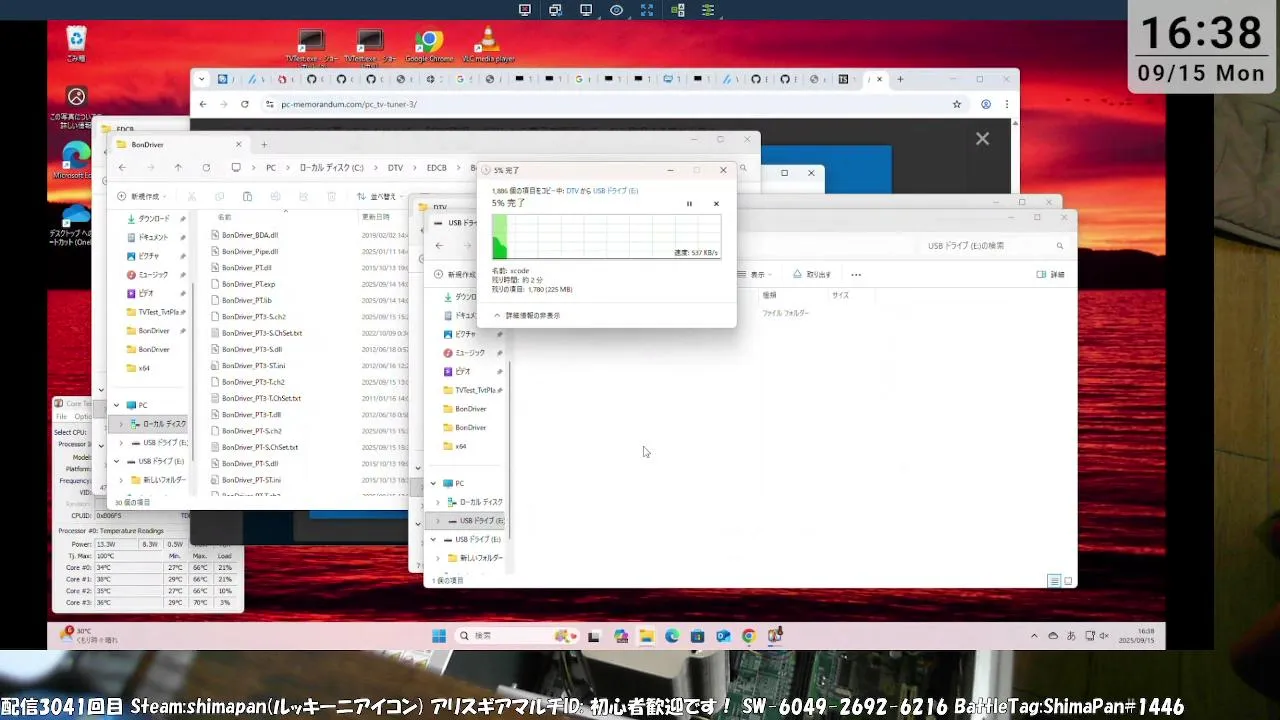
Task: Toggle the 詳細 details pane in USB window
Action: (x=1051, y=274)
